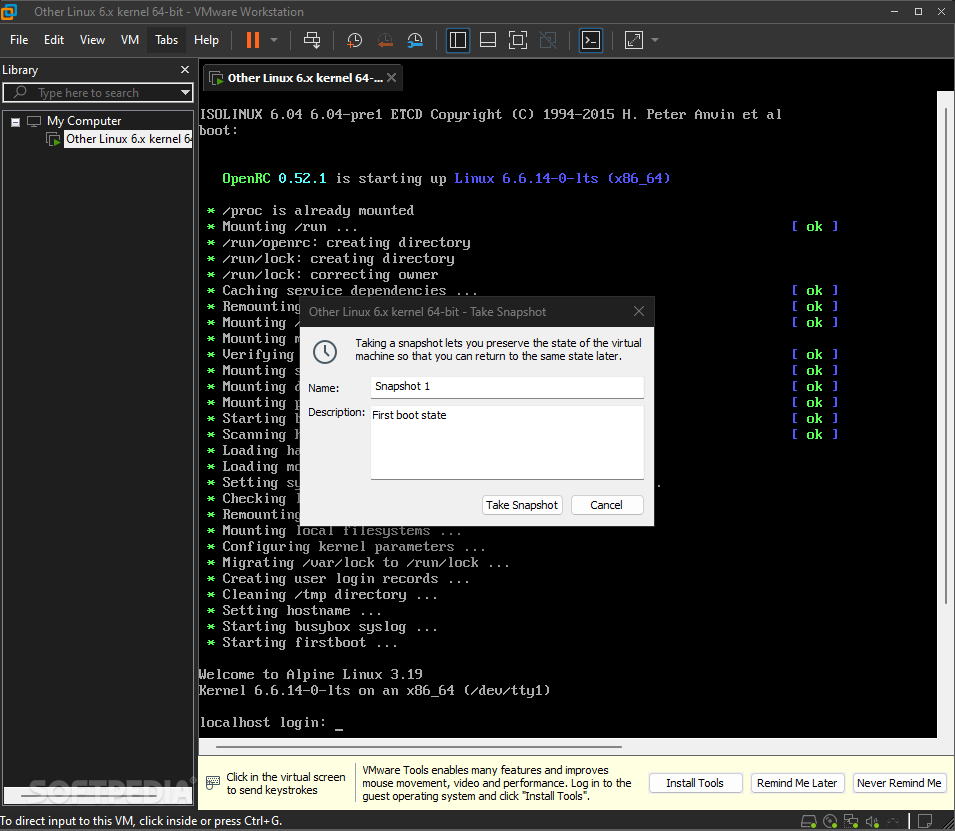
Task: Click the horizontal scrollbar below VM console
Action: pyautogui.click(x=418, y=746)
